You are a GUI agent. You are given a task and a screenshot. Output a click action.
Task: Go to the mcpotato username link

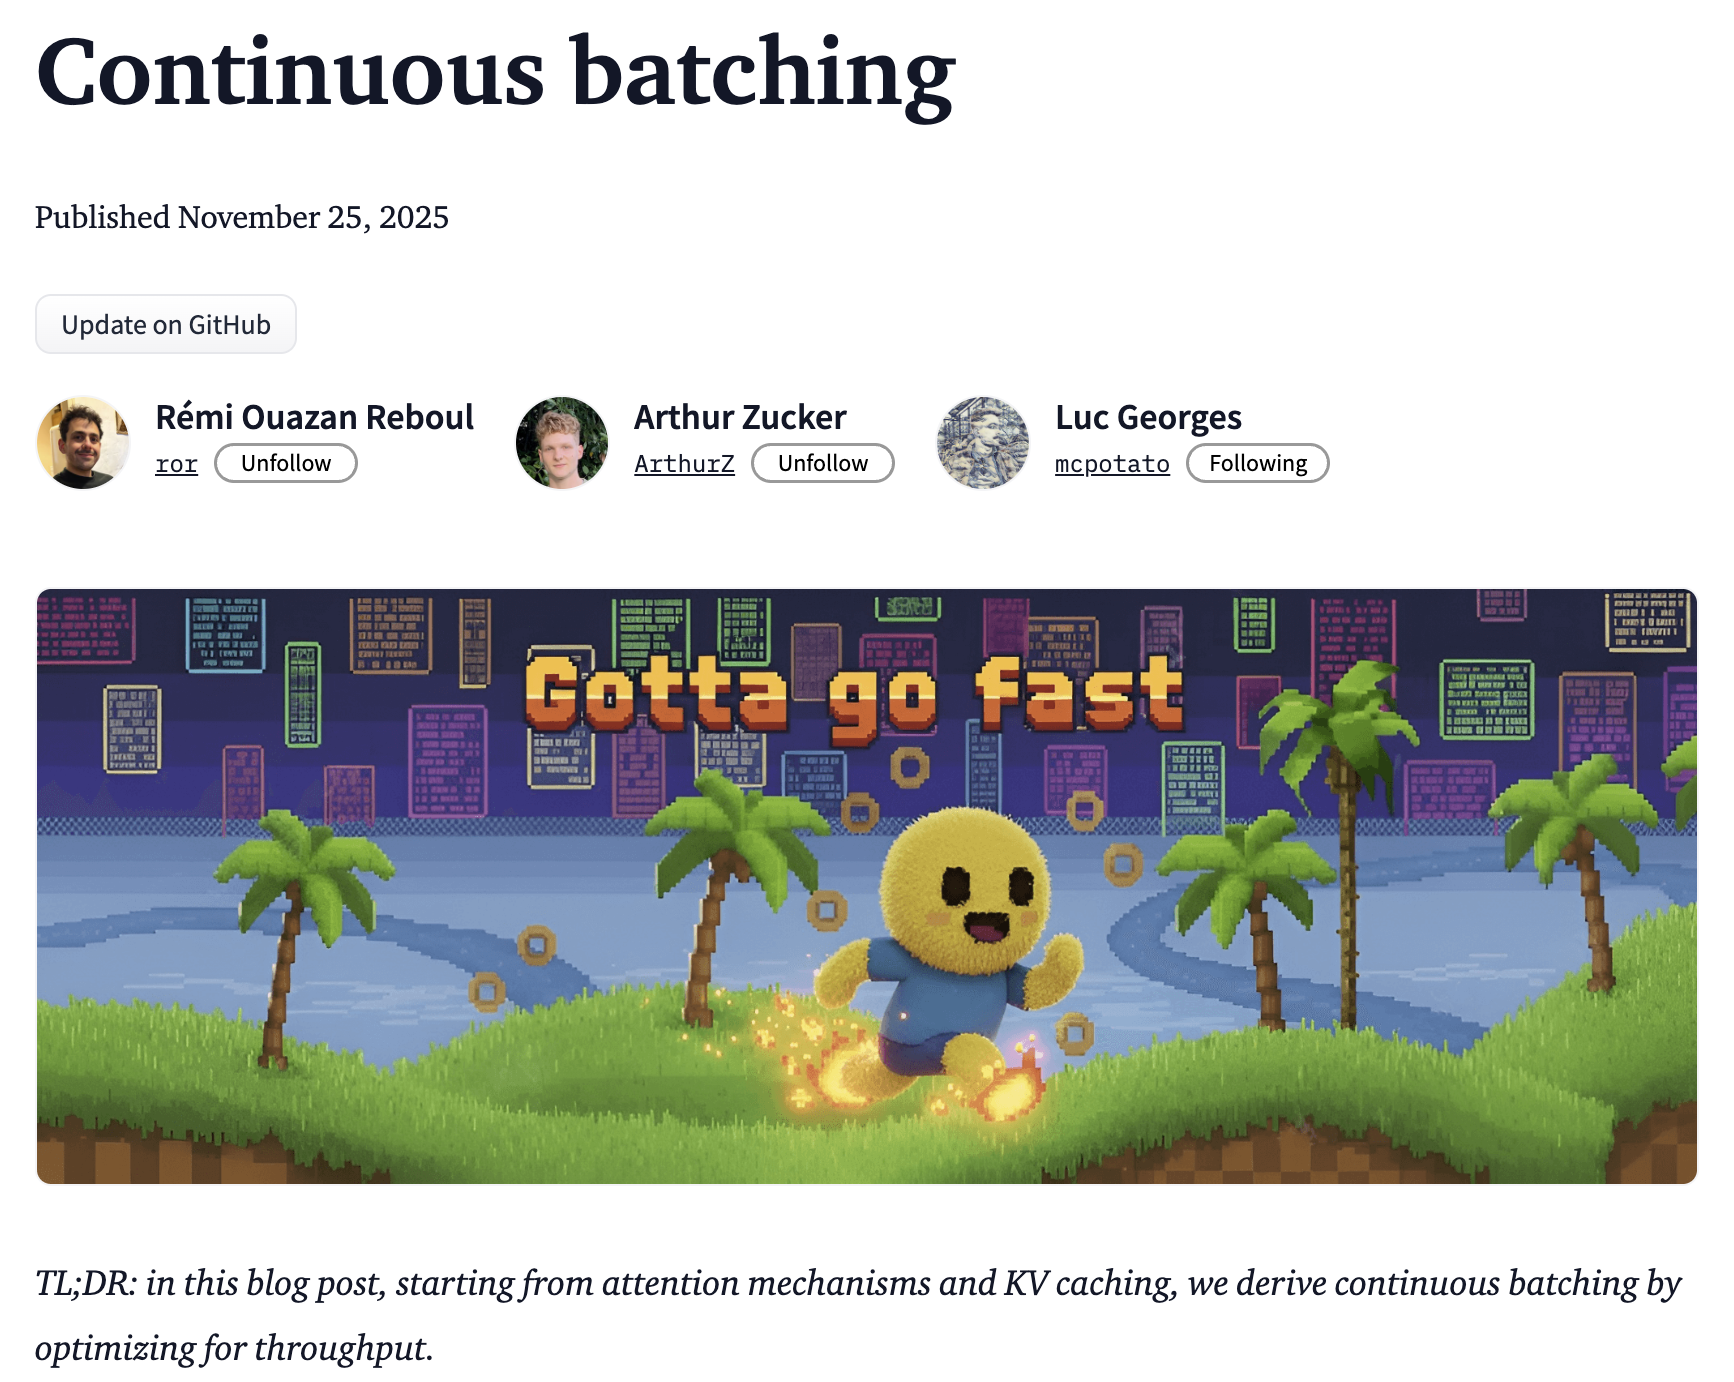click(1112, 464)
